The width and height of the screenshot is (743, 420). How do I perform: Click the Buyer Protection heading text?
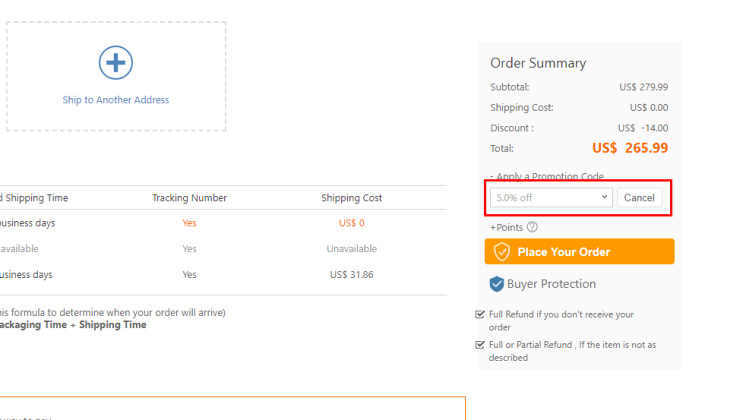[x=552, y=284]
